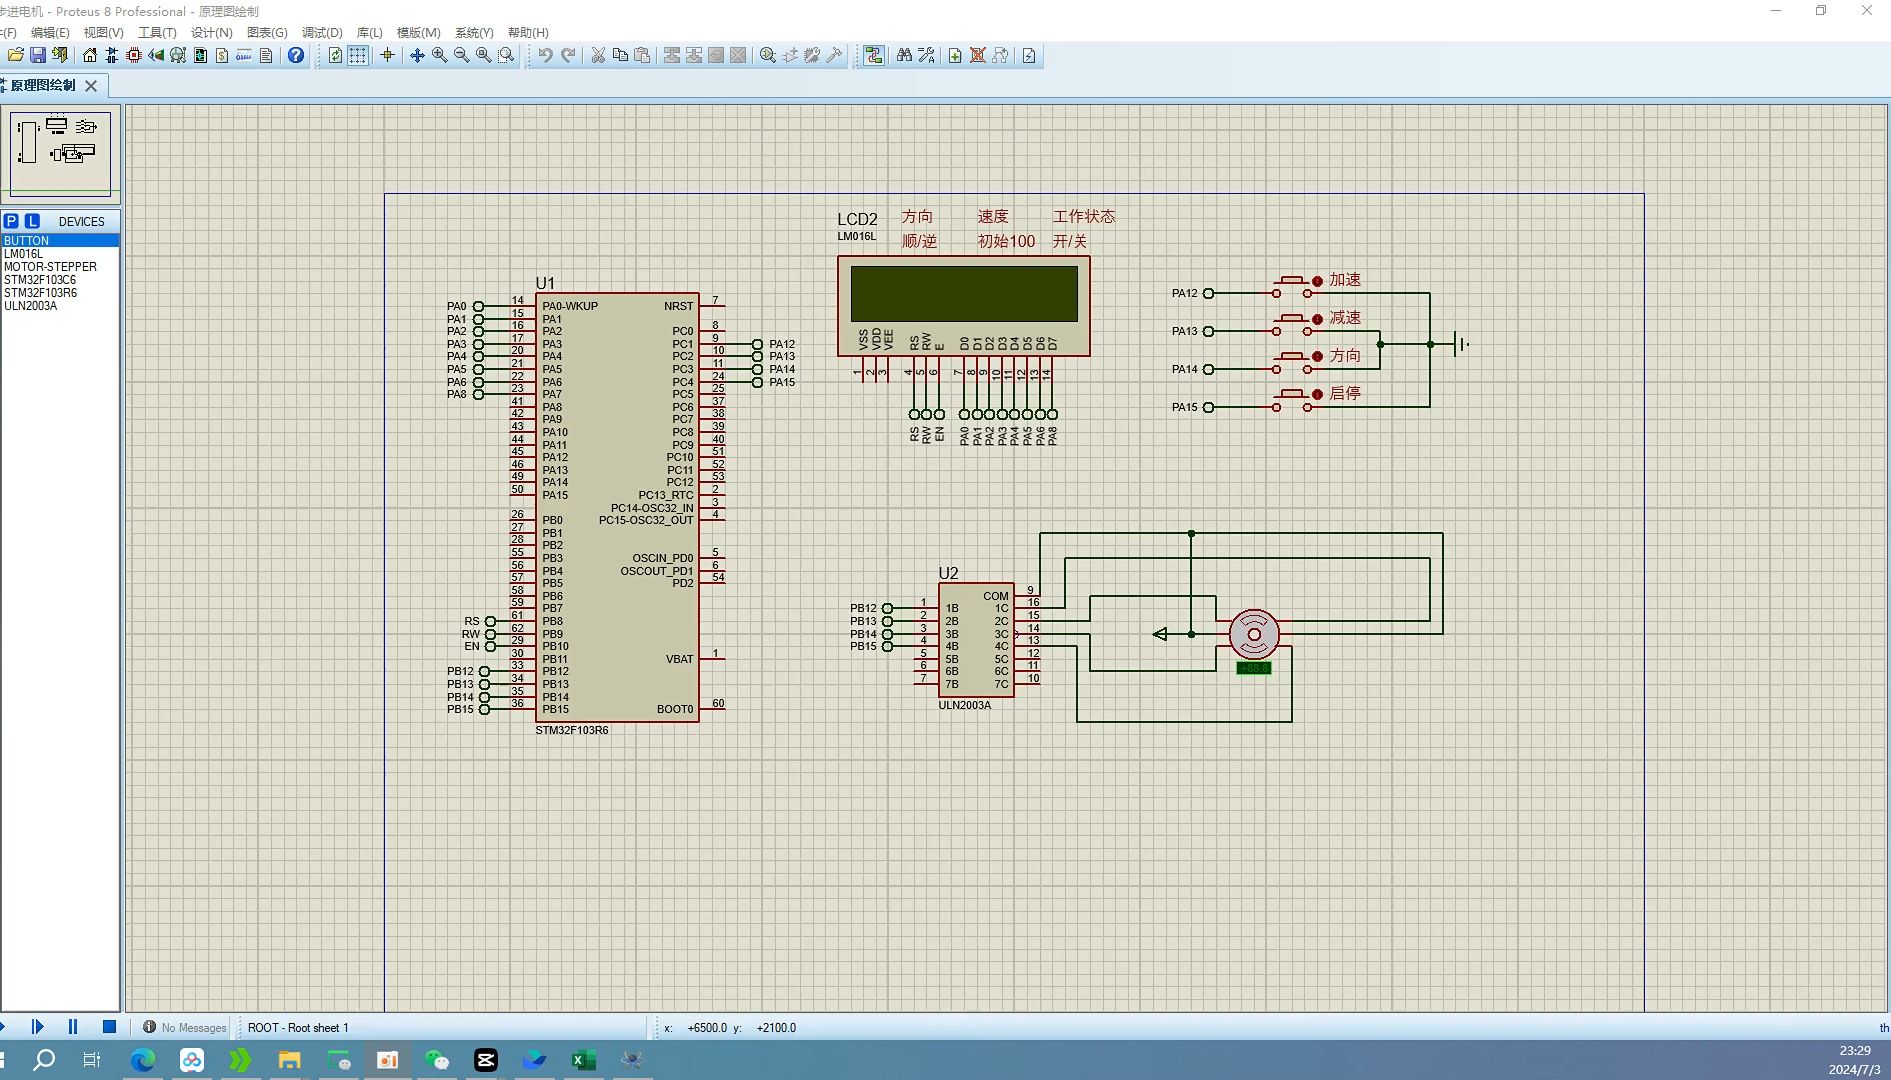
Task: Open the PCB Layout chip icon
Action: pyautogui.click(x=134, y=55)
